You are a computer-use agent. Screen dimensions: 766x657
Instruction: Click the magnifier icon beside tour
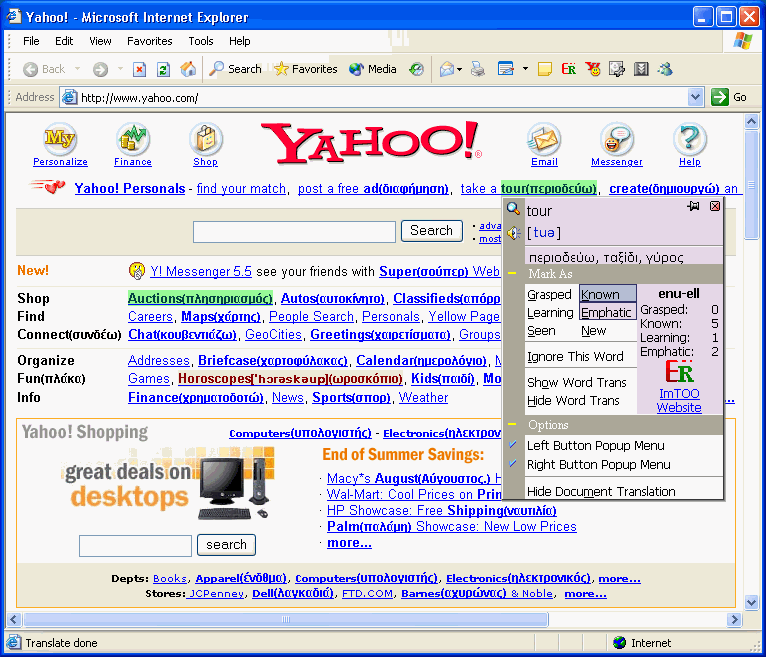click(513, 209)
